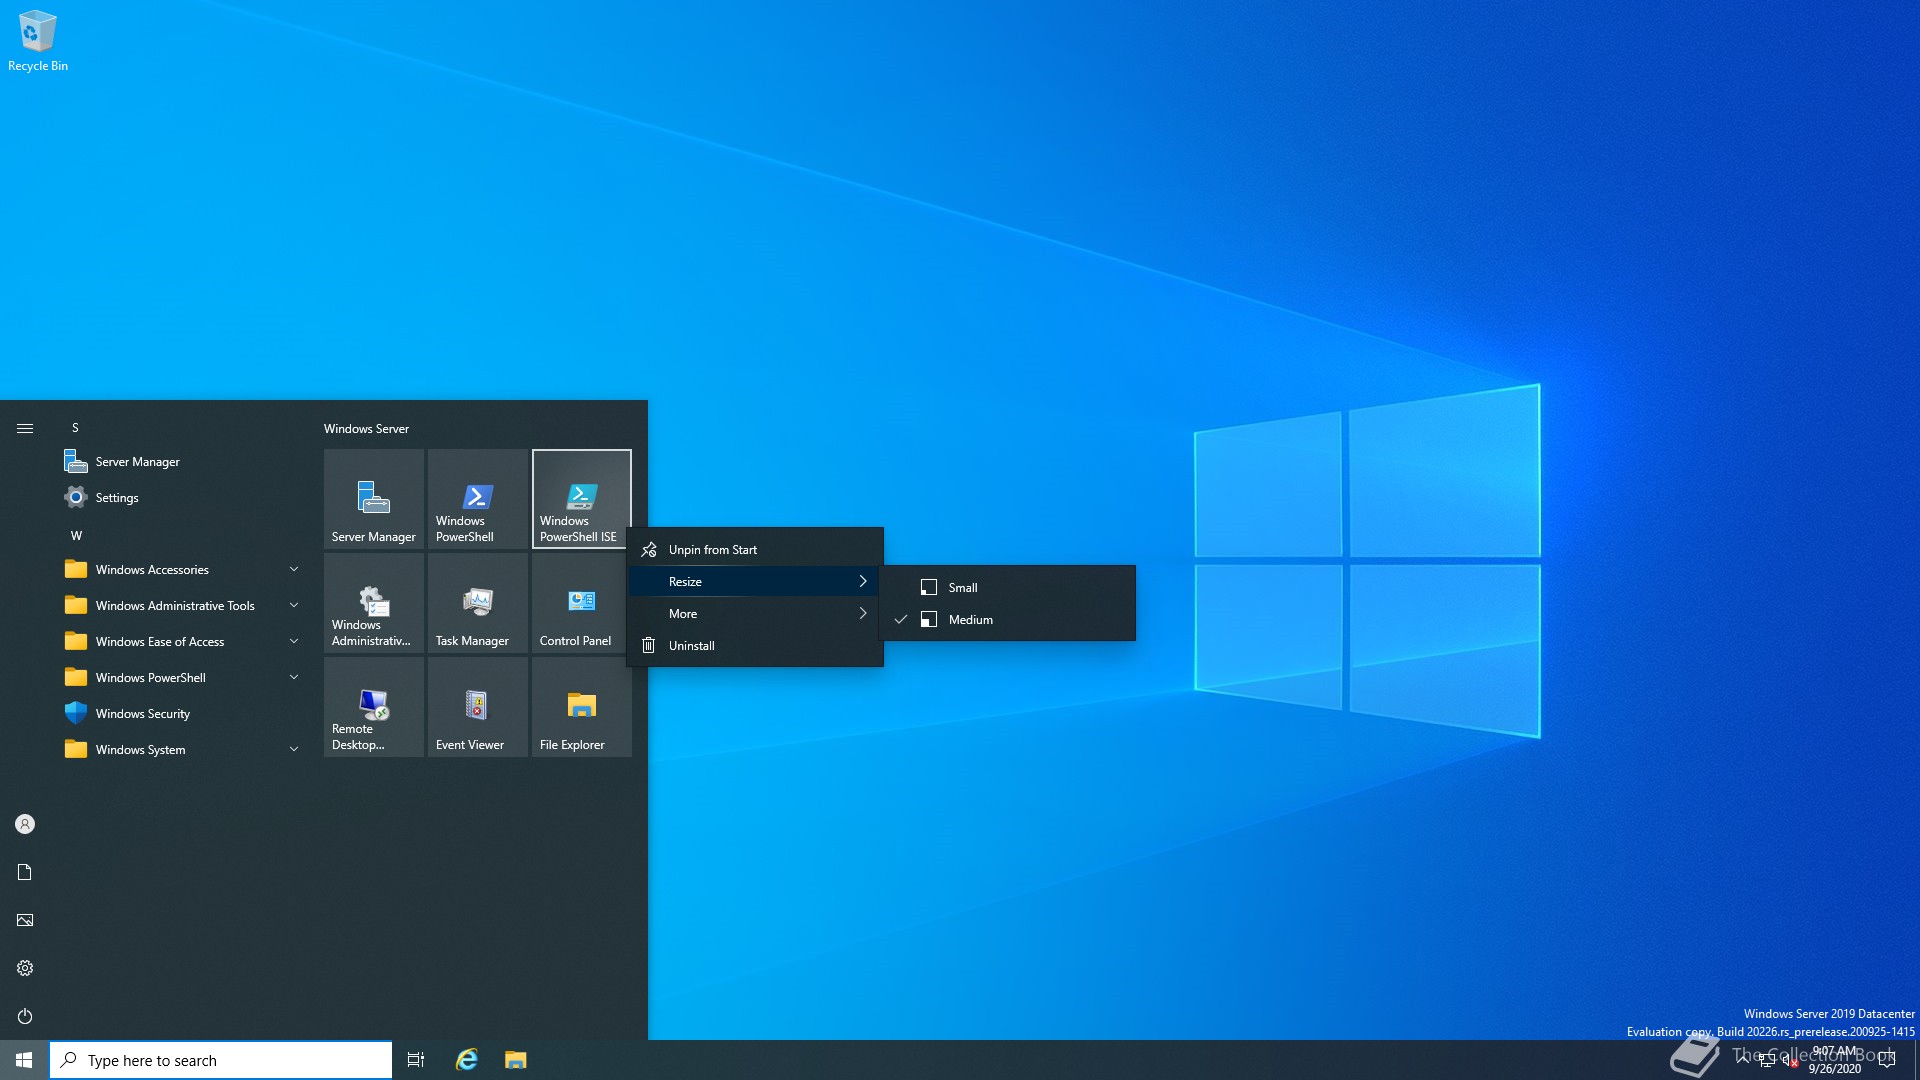Expand the Windows Administrative Tools folder
The width and height of the screenshot is (1920, 1080).
pos(180,606)
